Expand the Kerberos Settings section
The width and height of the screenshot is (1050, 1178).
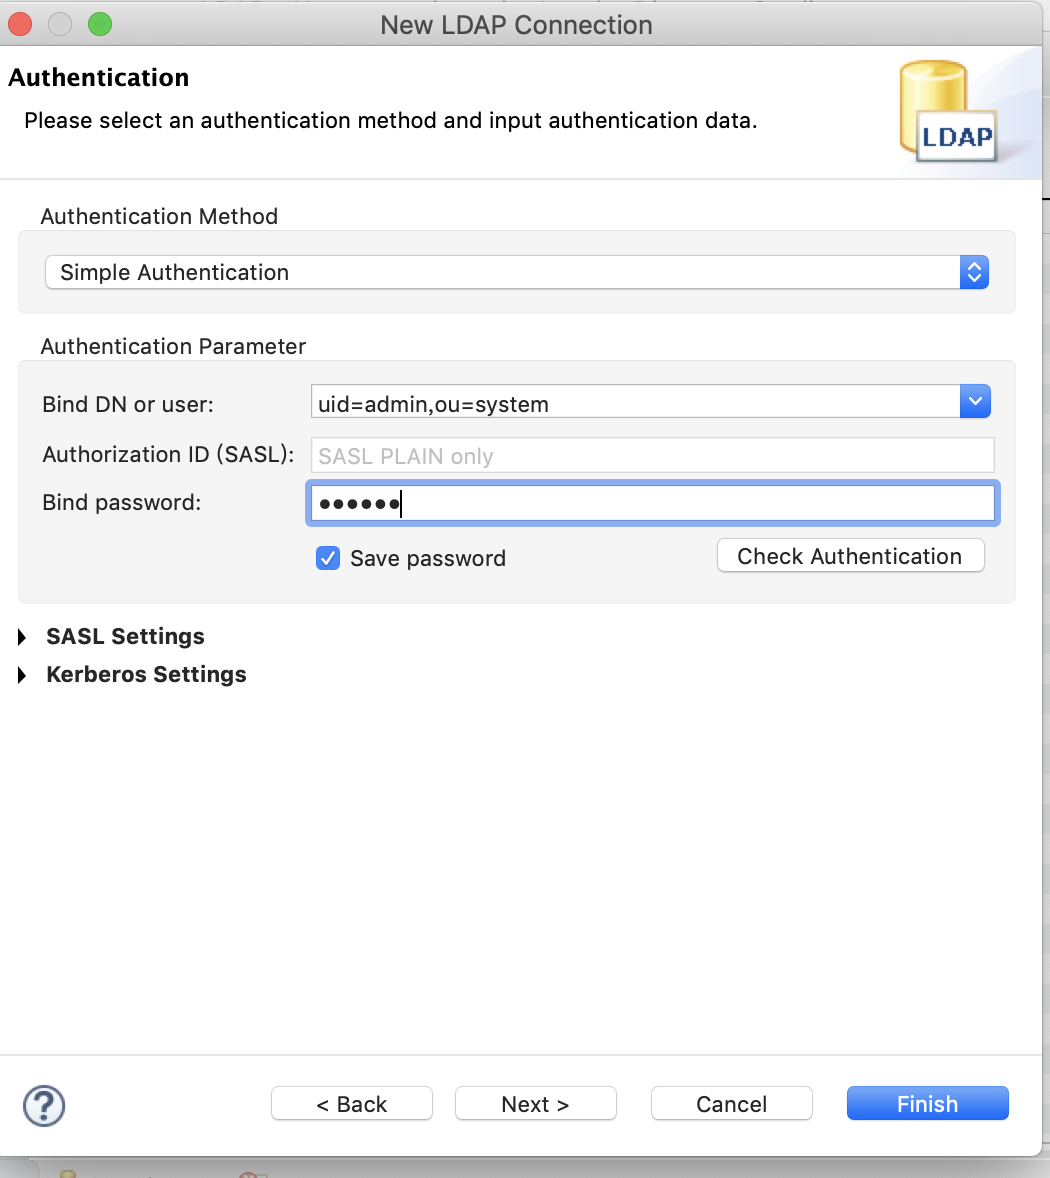click(x=146, y=674)
